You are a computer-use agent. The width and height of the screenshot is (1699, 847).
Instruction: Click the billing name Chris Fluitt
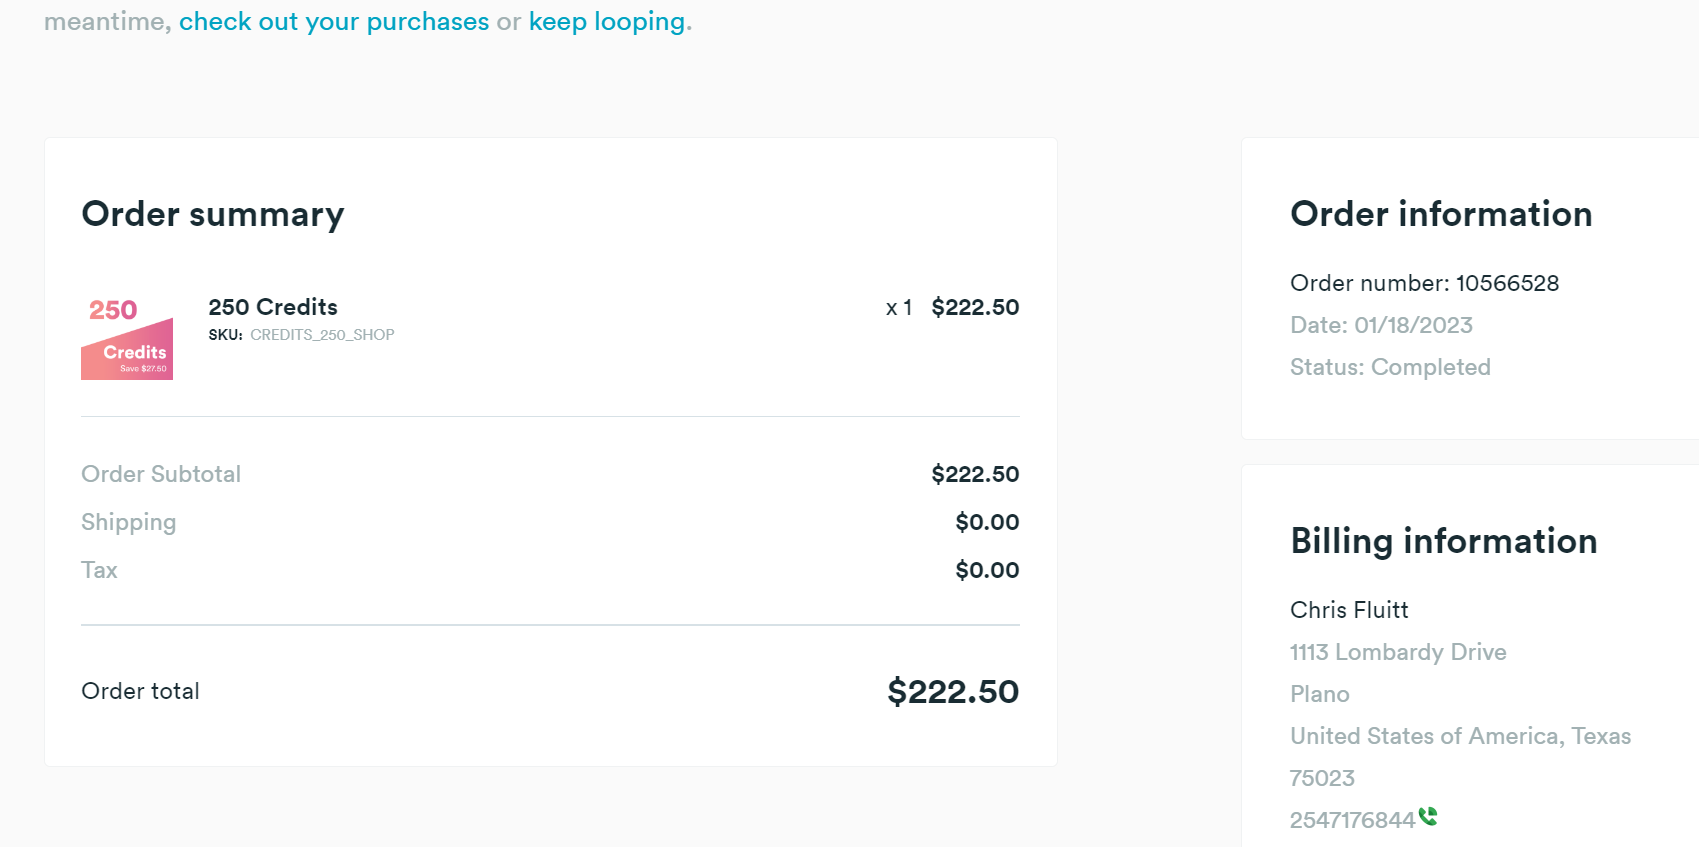pyautogui.click(x=1349, y=610)
